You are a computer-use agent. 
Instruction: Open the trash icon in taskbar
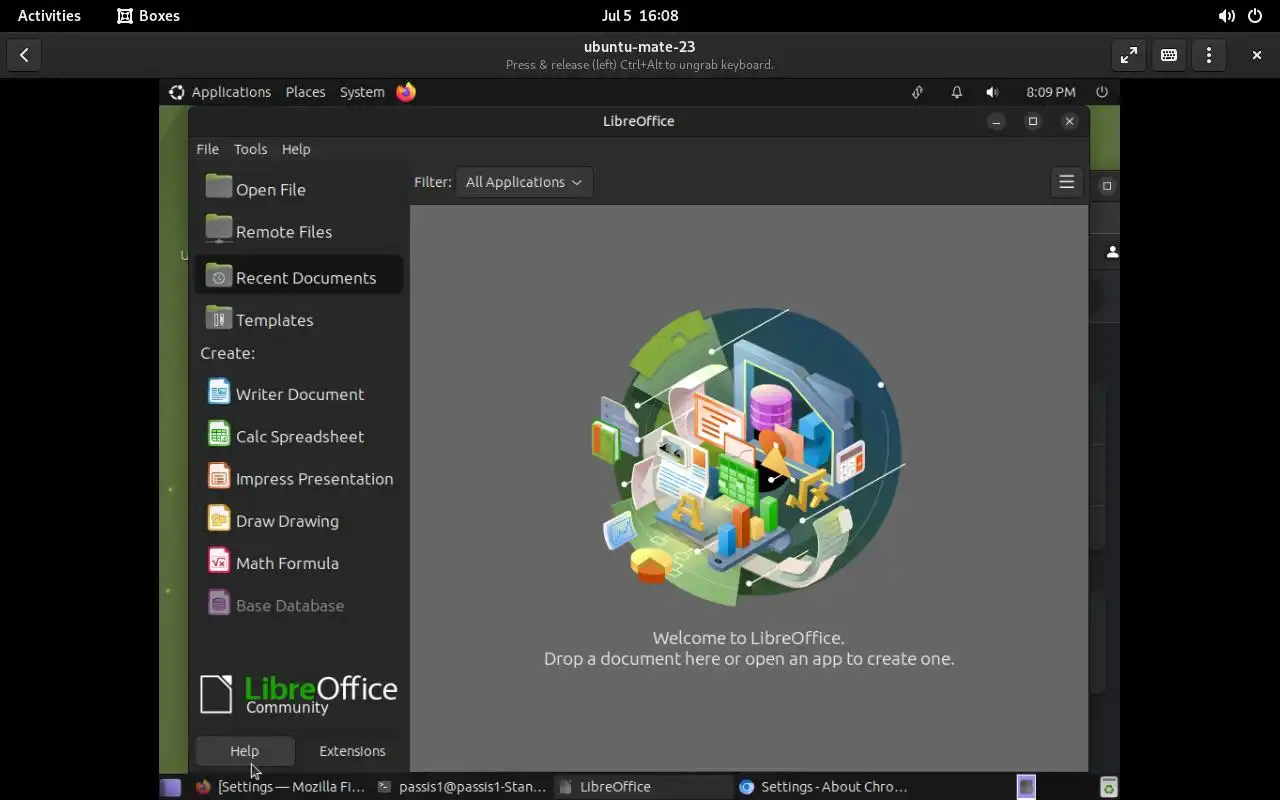(1108, 787)
